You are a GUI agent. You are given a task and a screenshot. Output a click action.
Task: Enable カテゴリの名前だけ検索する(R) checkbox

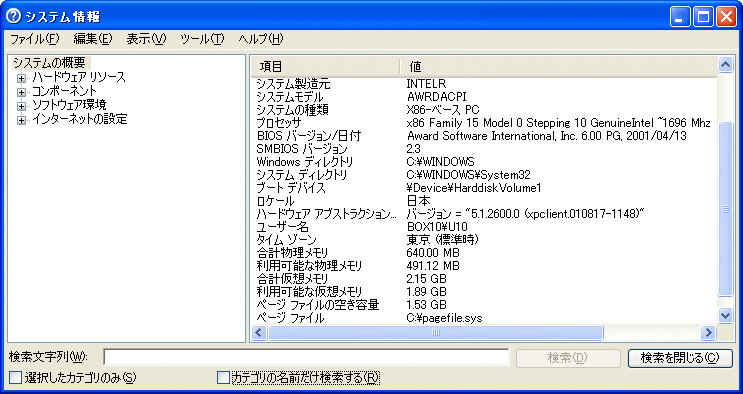(223, 378)
